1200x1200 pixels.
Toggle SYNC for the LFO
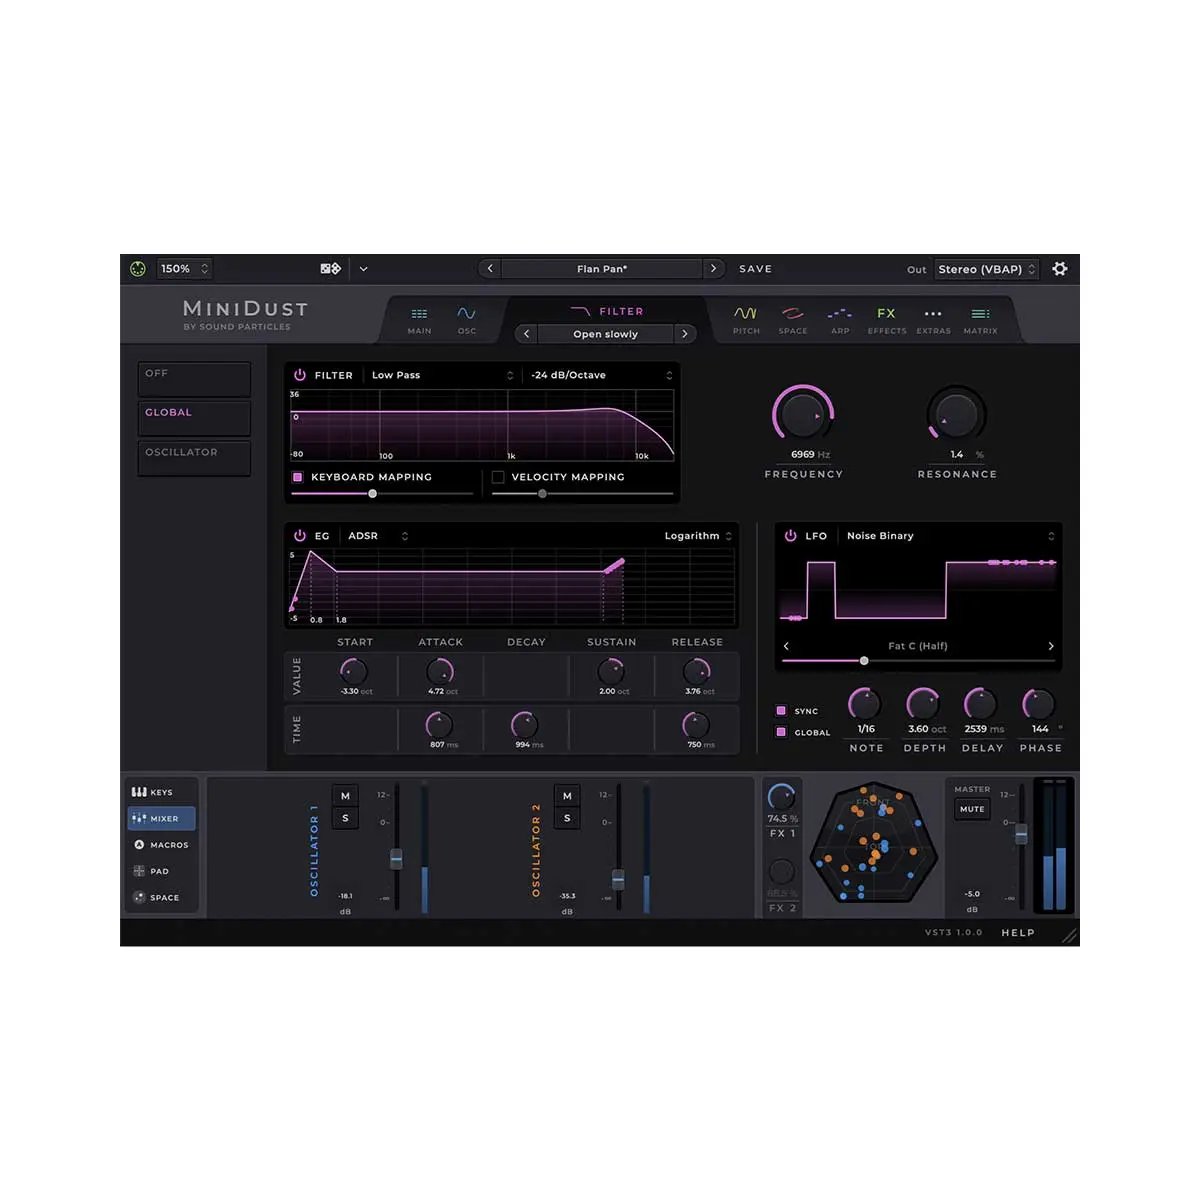[783, 710]
